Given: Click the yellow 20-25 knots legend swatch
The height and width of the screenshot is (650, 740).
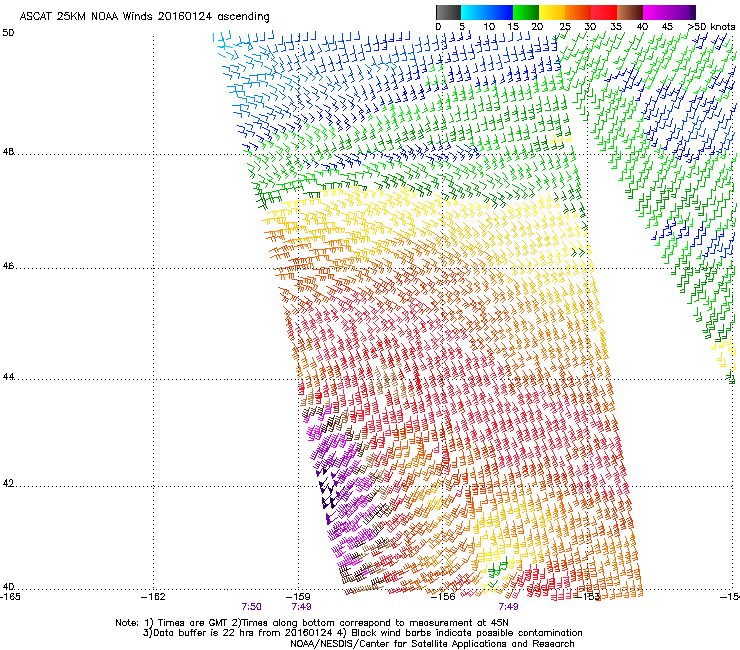Looking at the screenshot, I should coord(552,12).
